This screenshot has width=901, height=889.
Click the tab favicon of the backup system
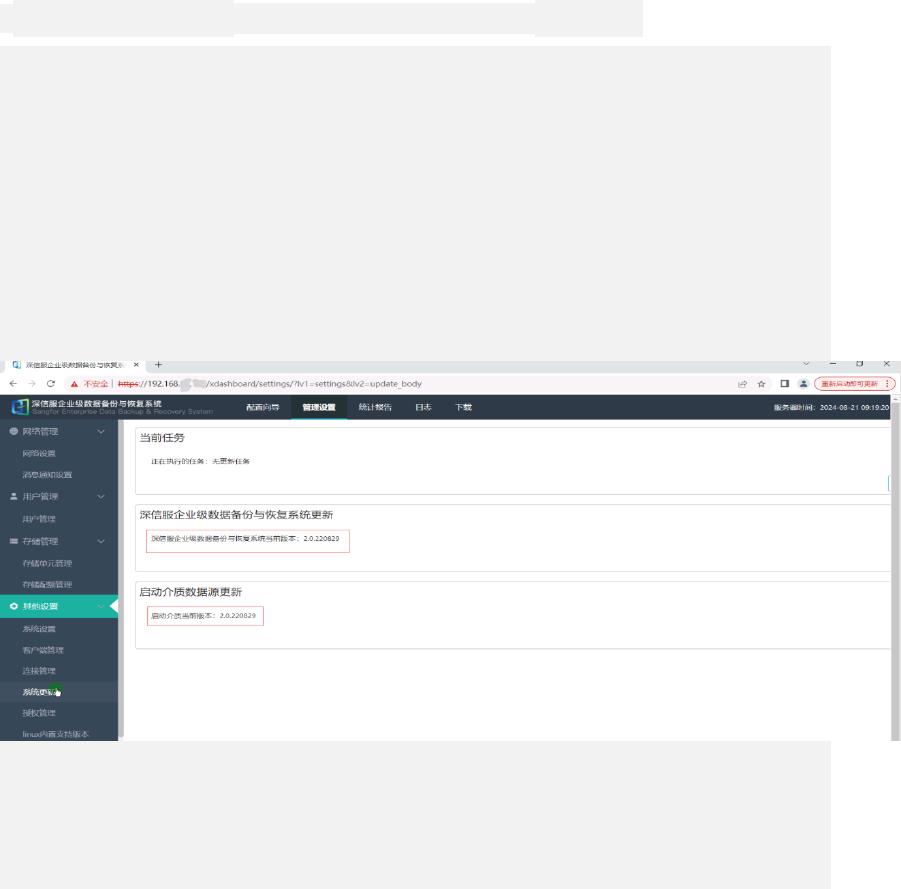[17, 364]
